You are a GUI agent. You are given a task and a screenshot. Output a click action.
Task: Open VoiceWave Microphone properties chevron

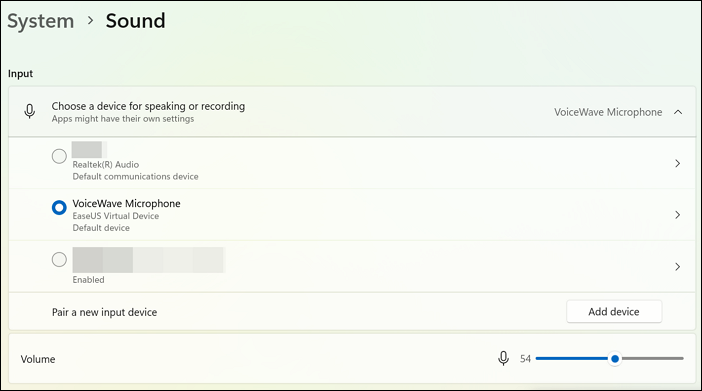point(678,215)
